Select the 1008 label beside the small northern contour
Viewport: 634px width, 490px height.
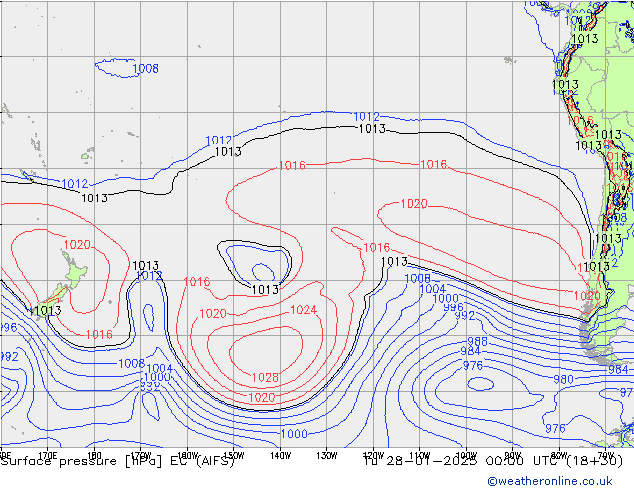click(146, 68)
